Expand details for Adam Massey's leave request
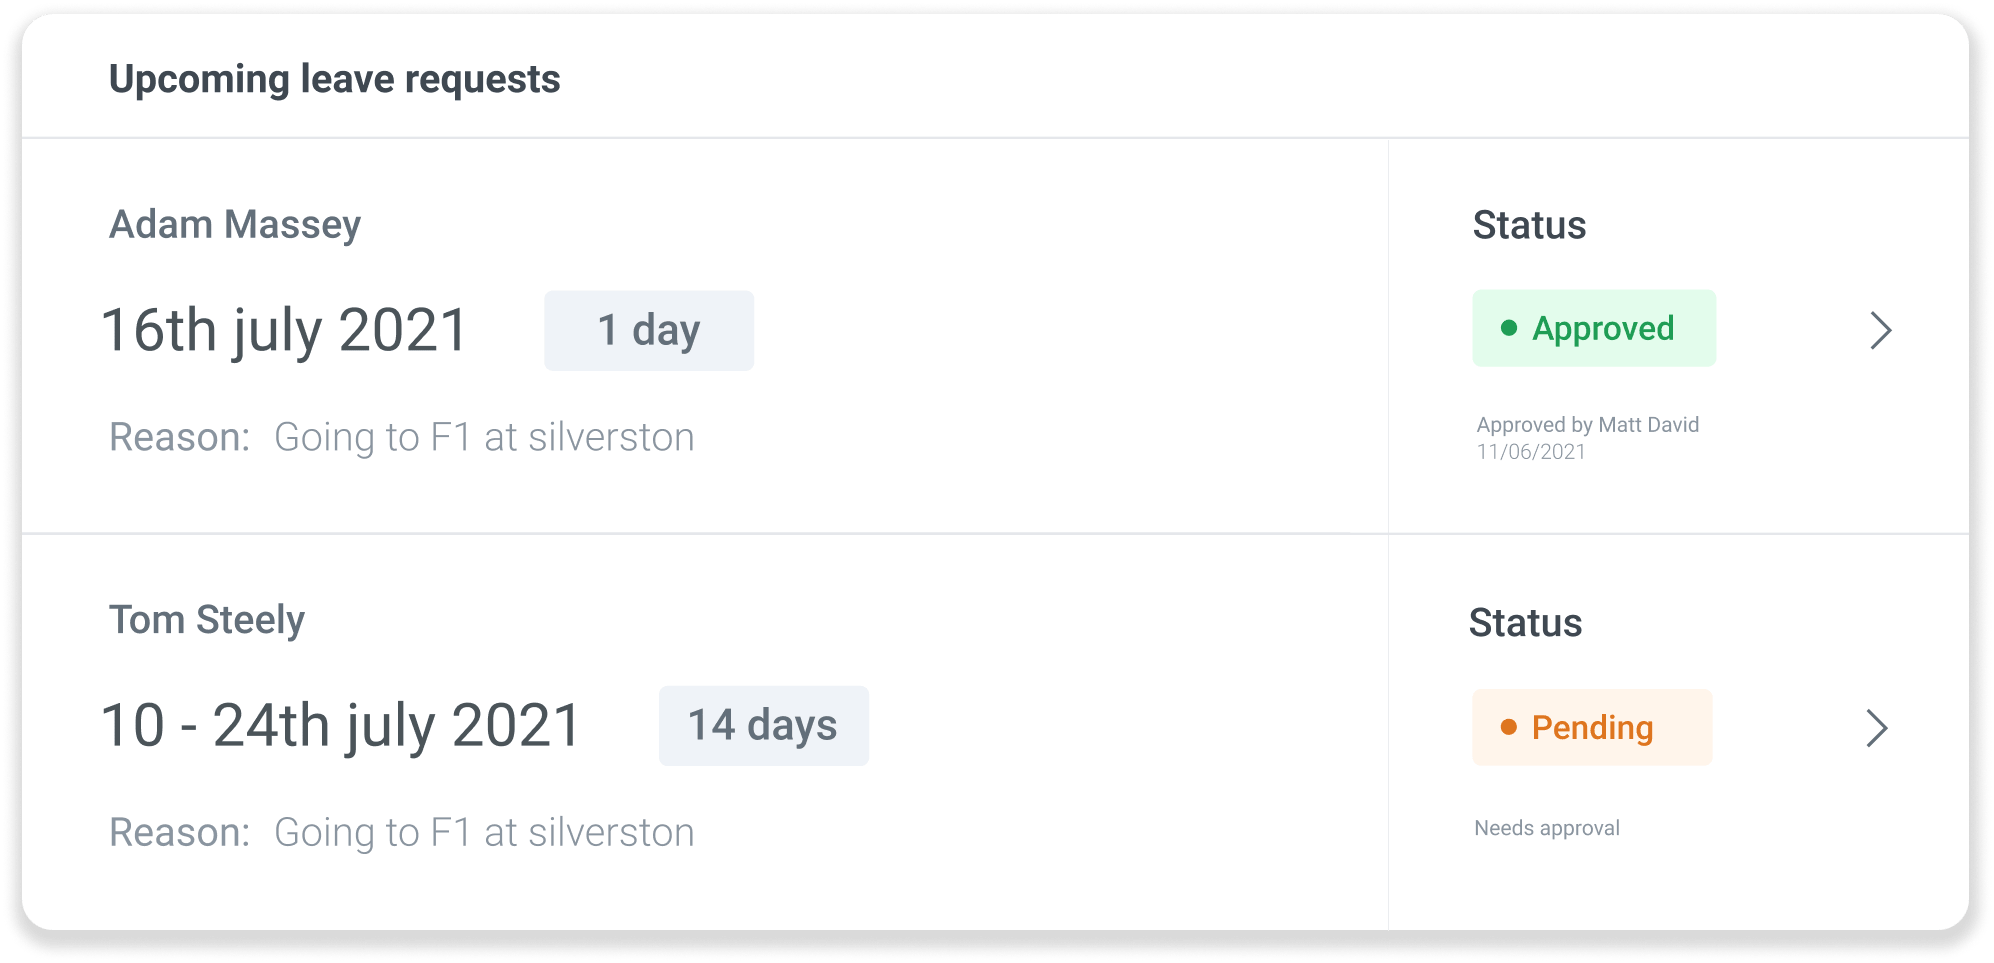The image size is (1994, 963). point(1882,330)
